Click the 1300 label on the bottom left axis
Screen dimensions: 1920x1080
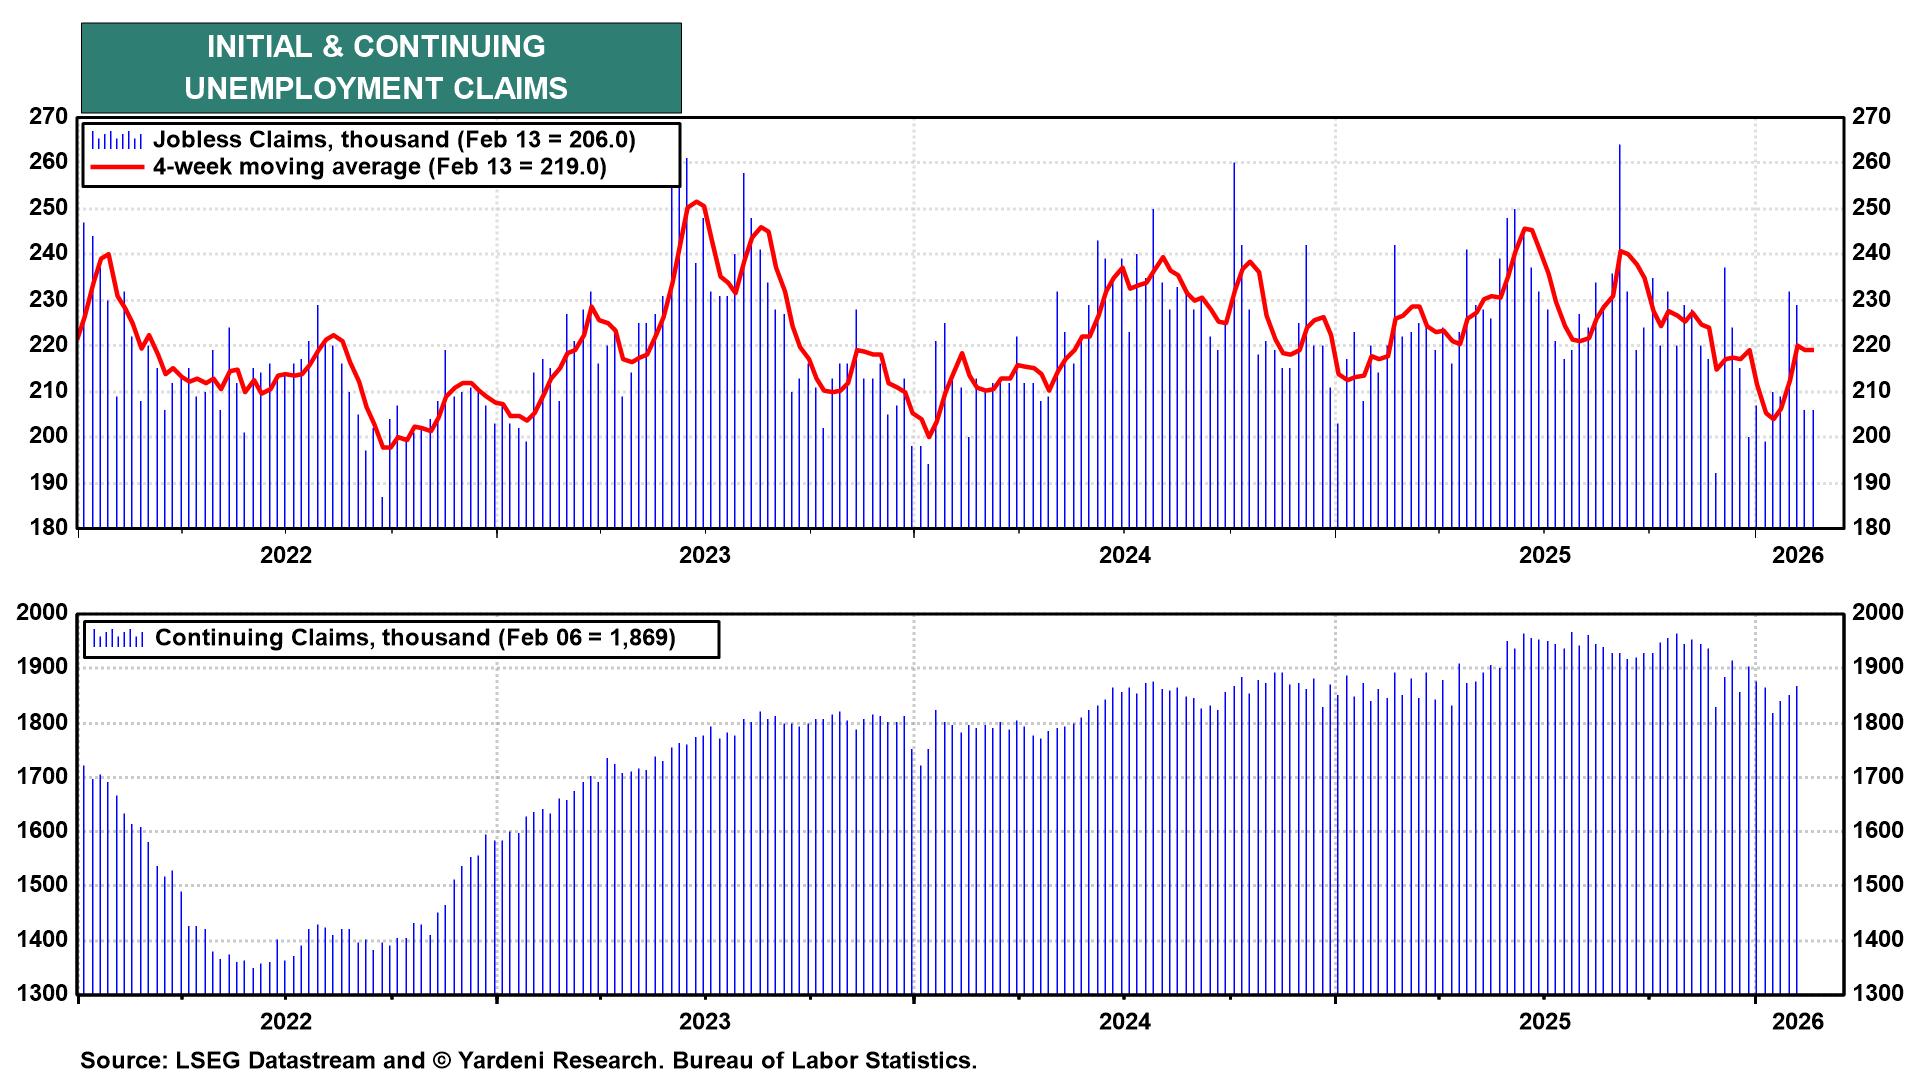point(42,994)
